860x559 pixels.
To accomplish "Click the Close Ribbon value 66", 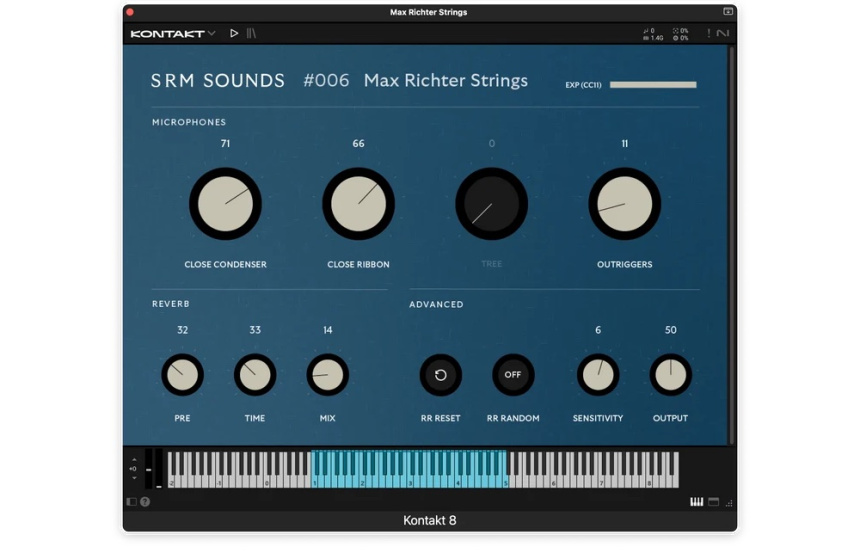I will coord(358,144).
